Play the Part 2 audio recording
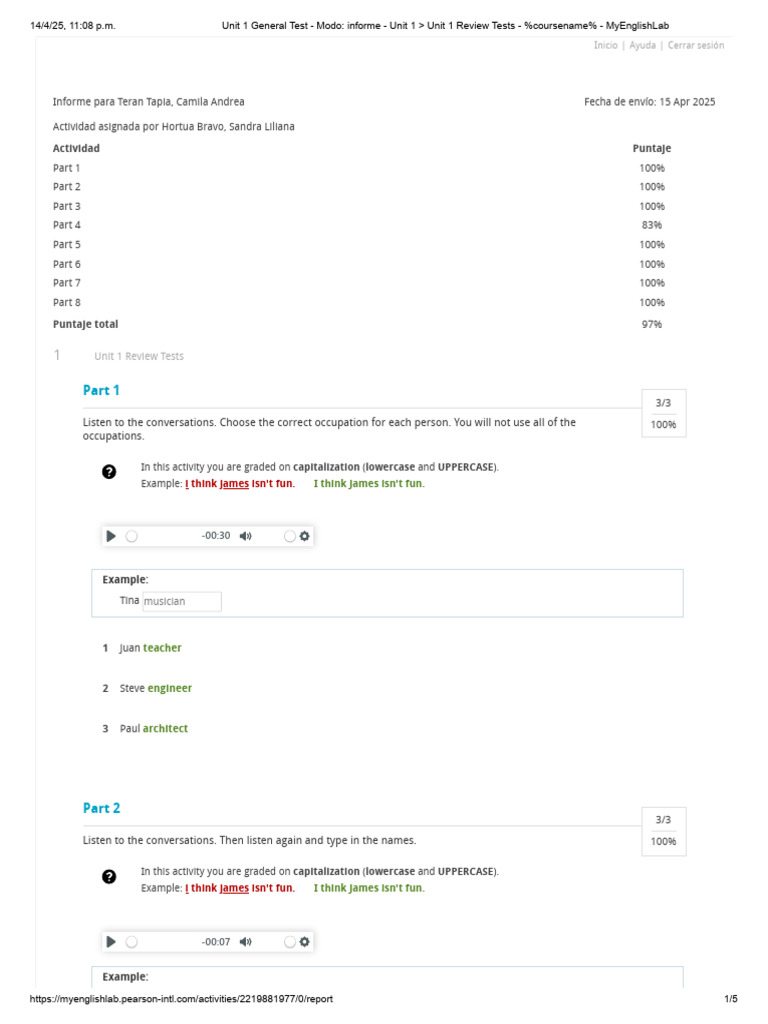 tap(111, 942)
